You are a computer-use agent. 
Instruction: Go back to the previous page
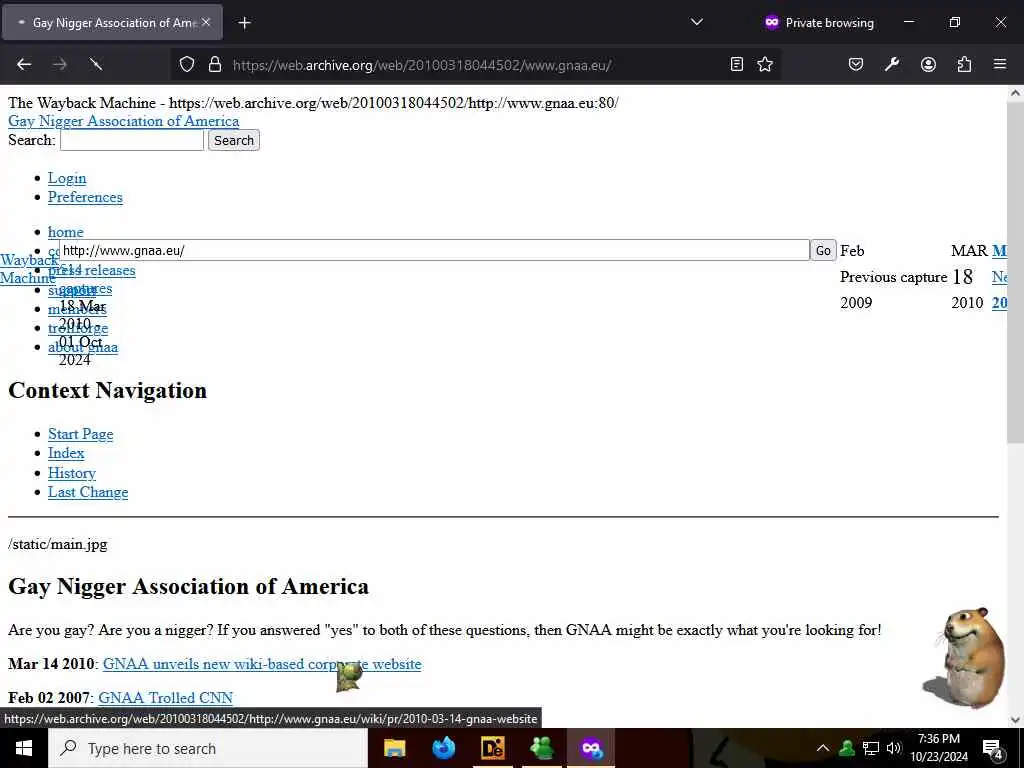[24, 64]
